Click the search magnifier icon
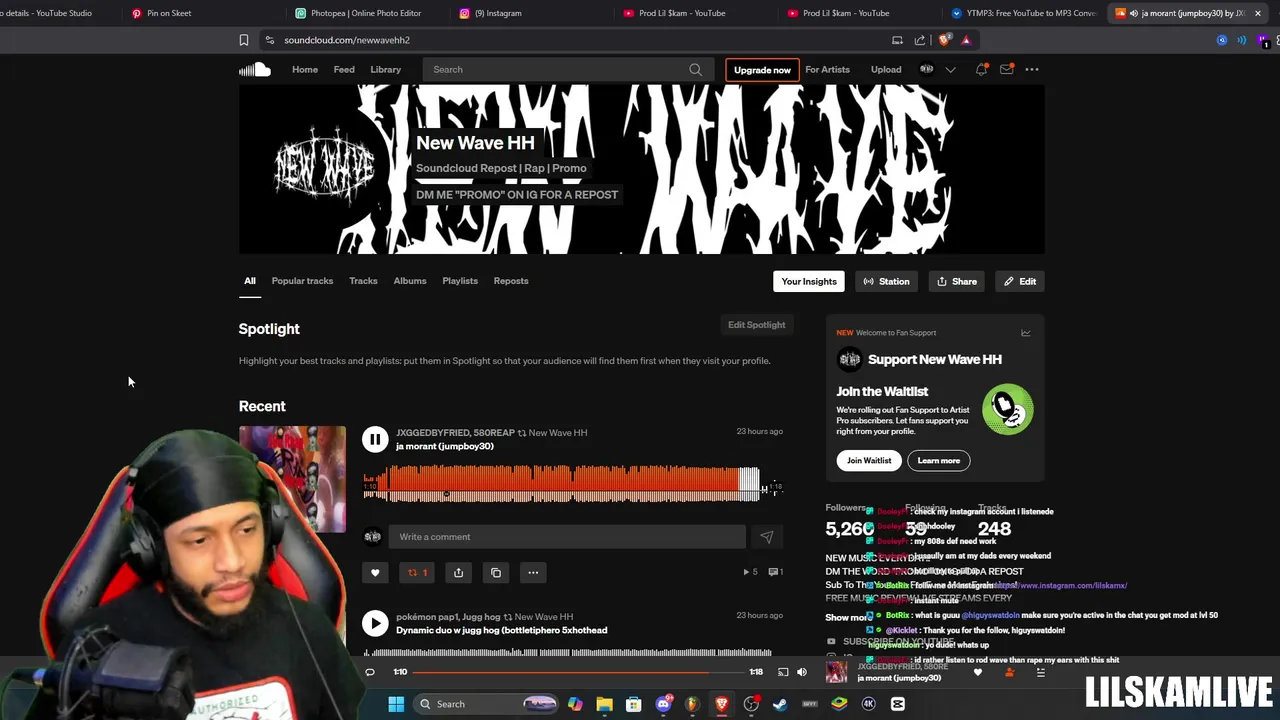The width and height of the screenshot is (1280, 720). tap(695, 69)
